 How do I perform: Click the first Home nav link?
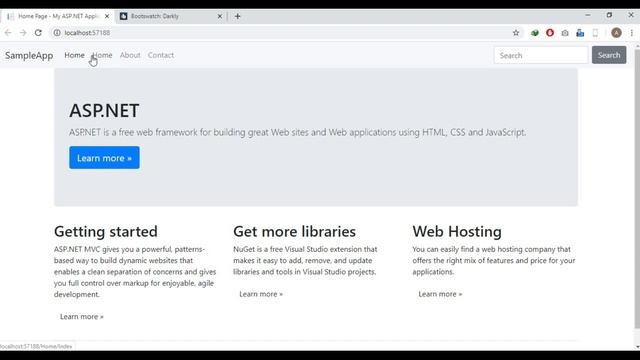[x=74, y=55]
